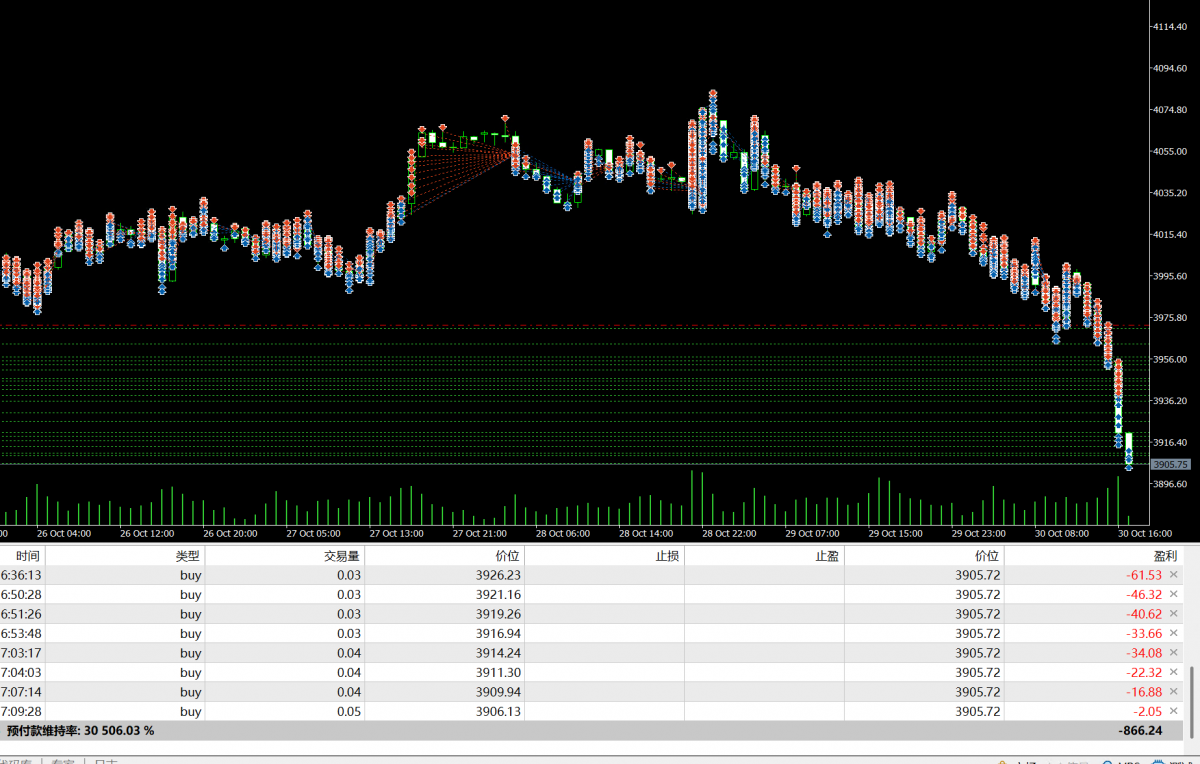Viewport: 1200px width, 764px height.
Task: Click the 26 Oct 04:00 time axis label
Action: (x=63, y=534)
